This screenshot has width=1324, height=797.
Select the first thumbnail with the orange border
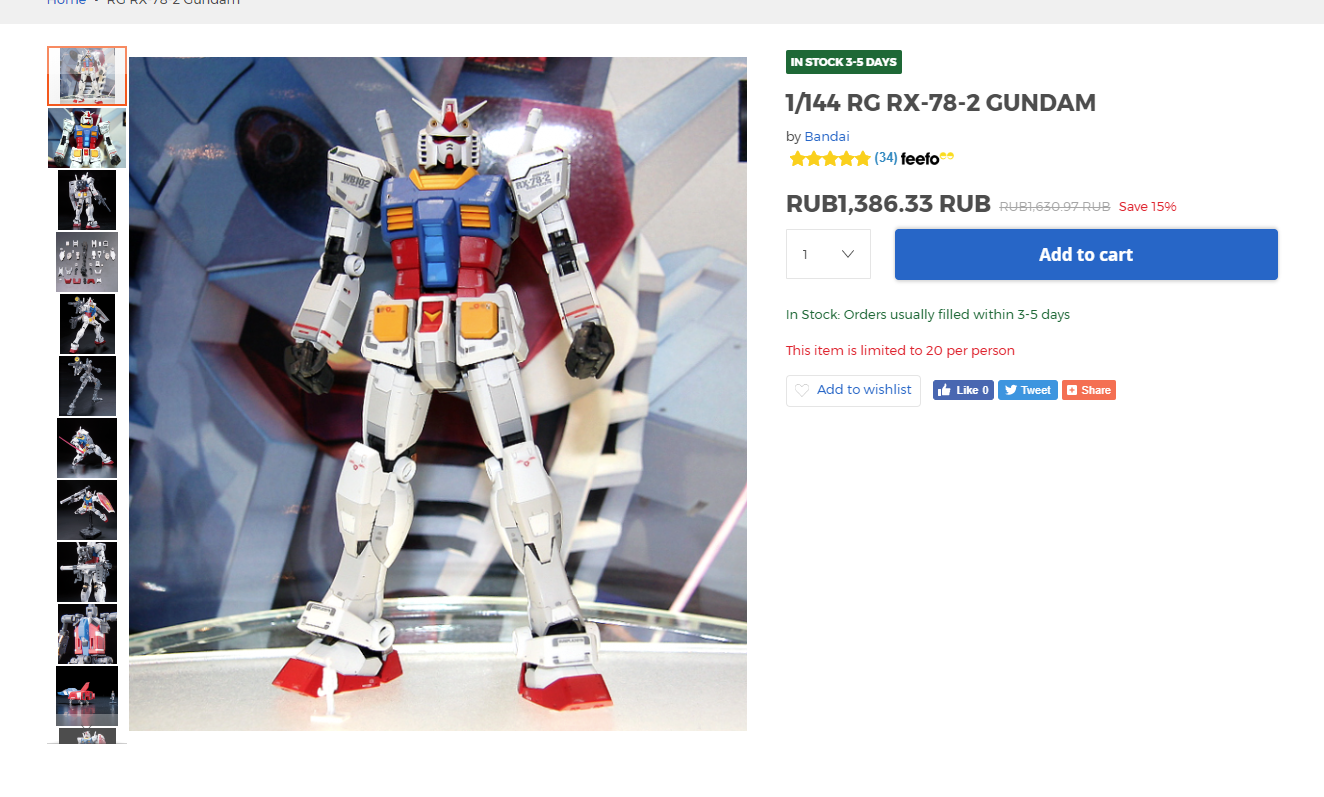point(87,76)
